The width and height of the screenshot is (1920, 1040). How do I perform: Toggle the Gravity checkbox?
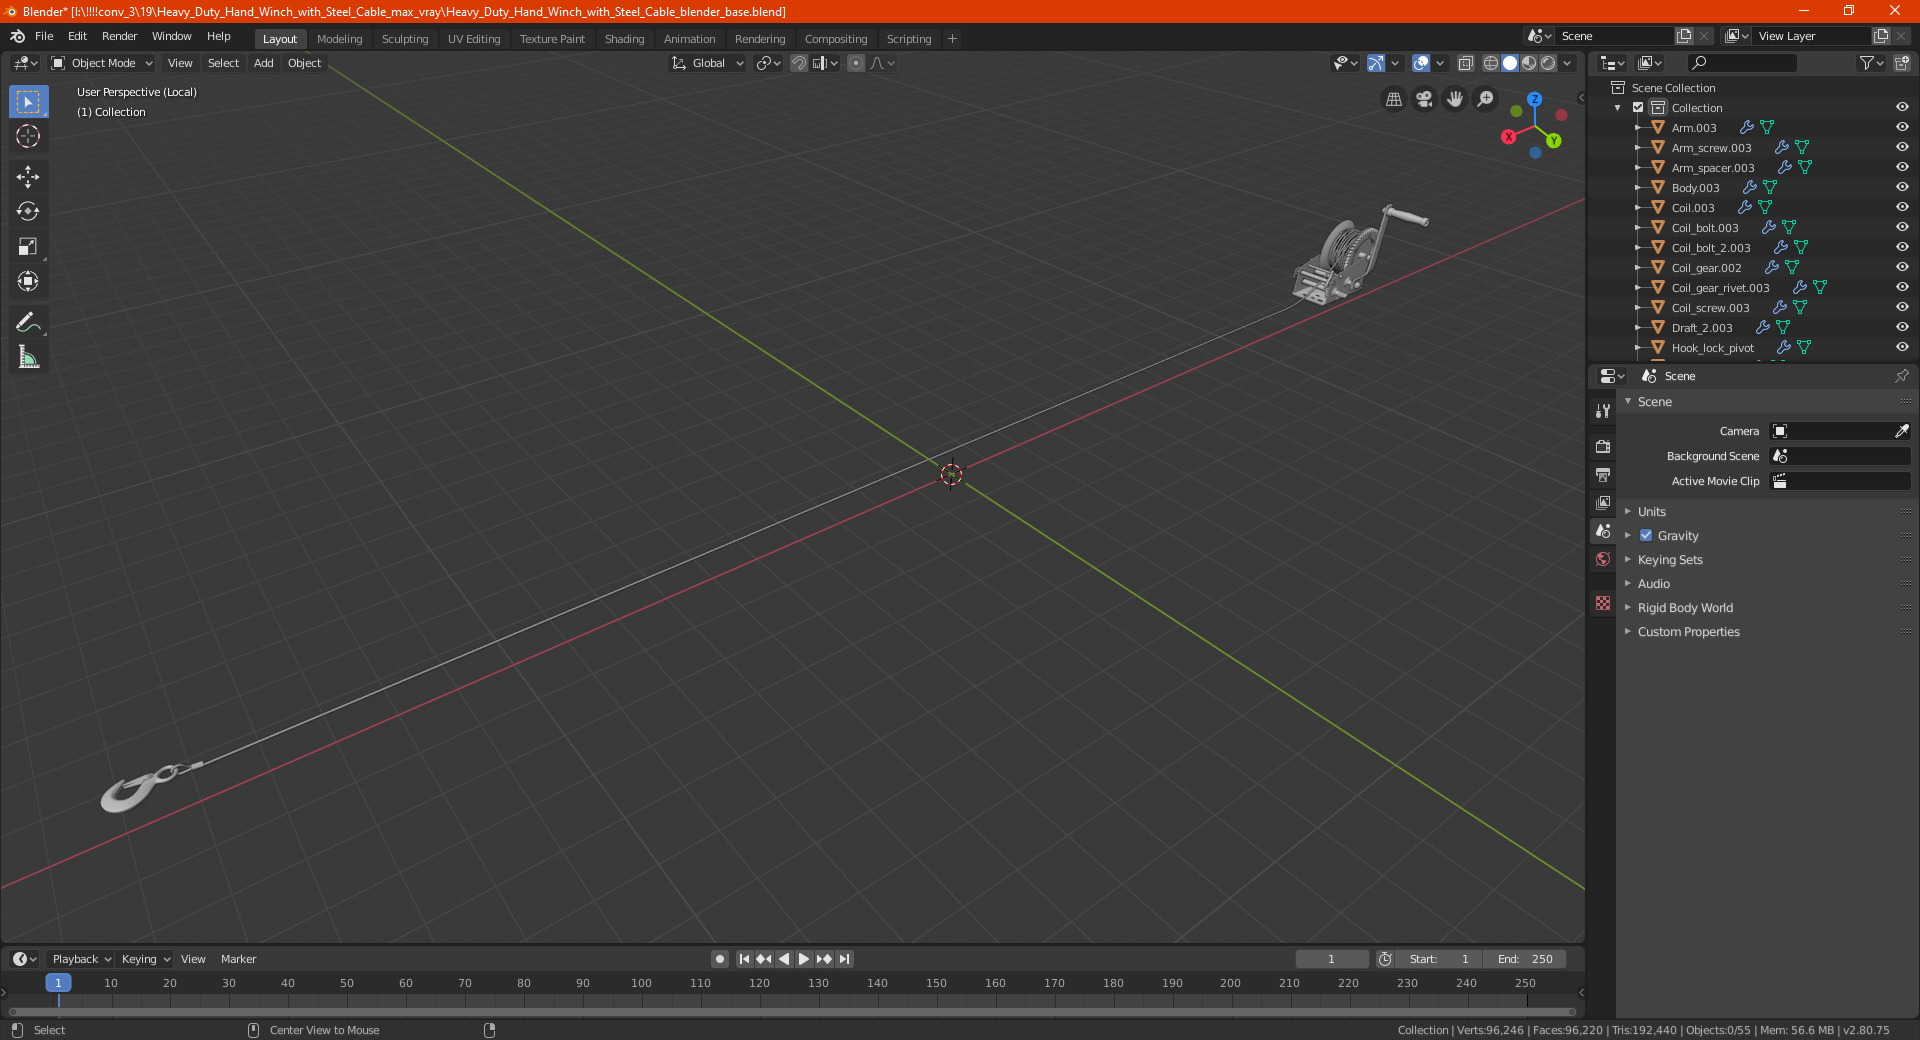[1646, 536]
